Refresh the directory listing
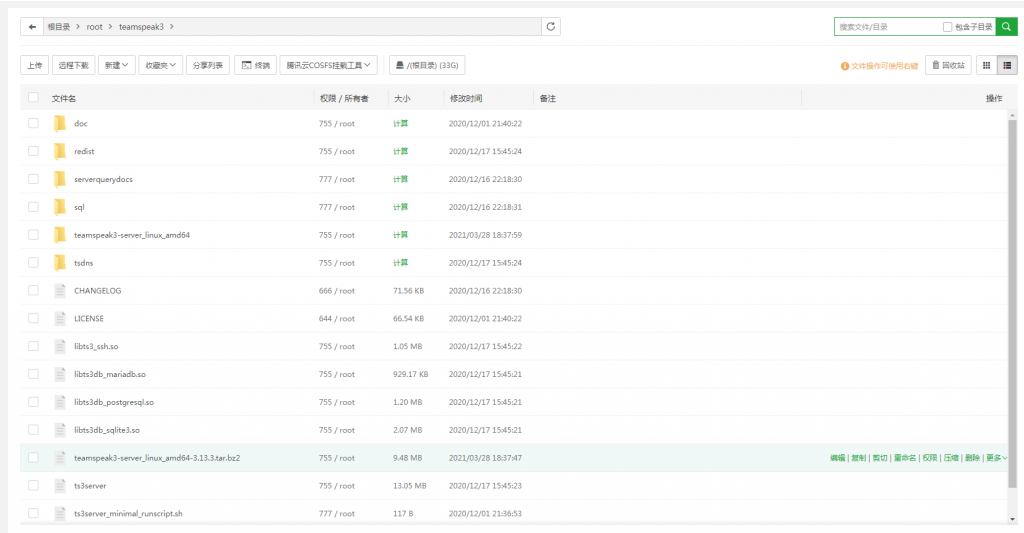This screenshot has width=1024, height=533. (x=551, y=27)
